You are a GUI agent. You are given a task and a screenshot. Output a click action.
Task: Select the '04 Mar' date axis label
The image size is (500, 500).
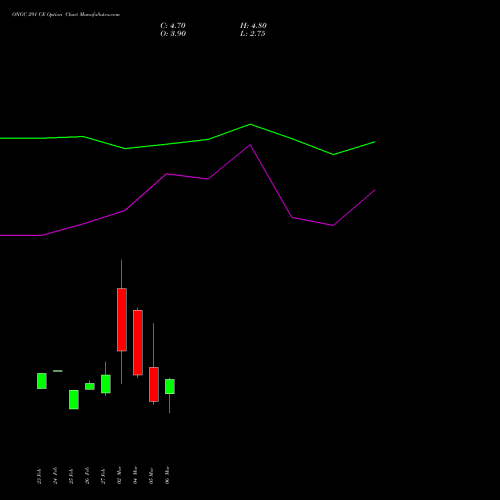pyautogui.click(x=135, y=475)
